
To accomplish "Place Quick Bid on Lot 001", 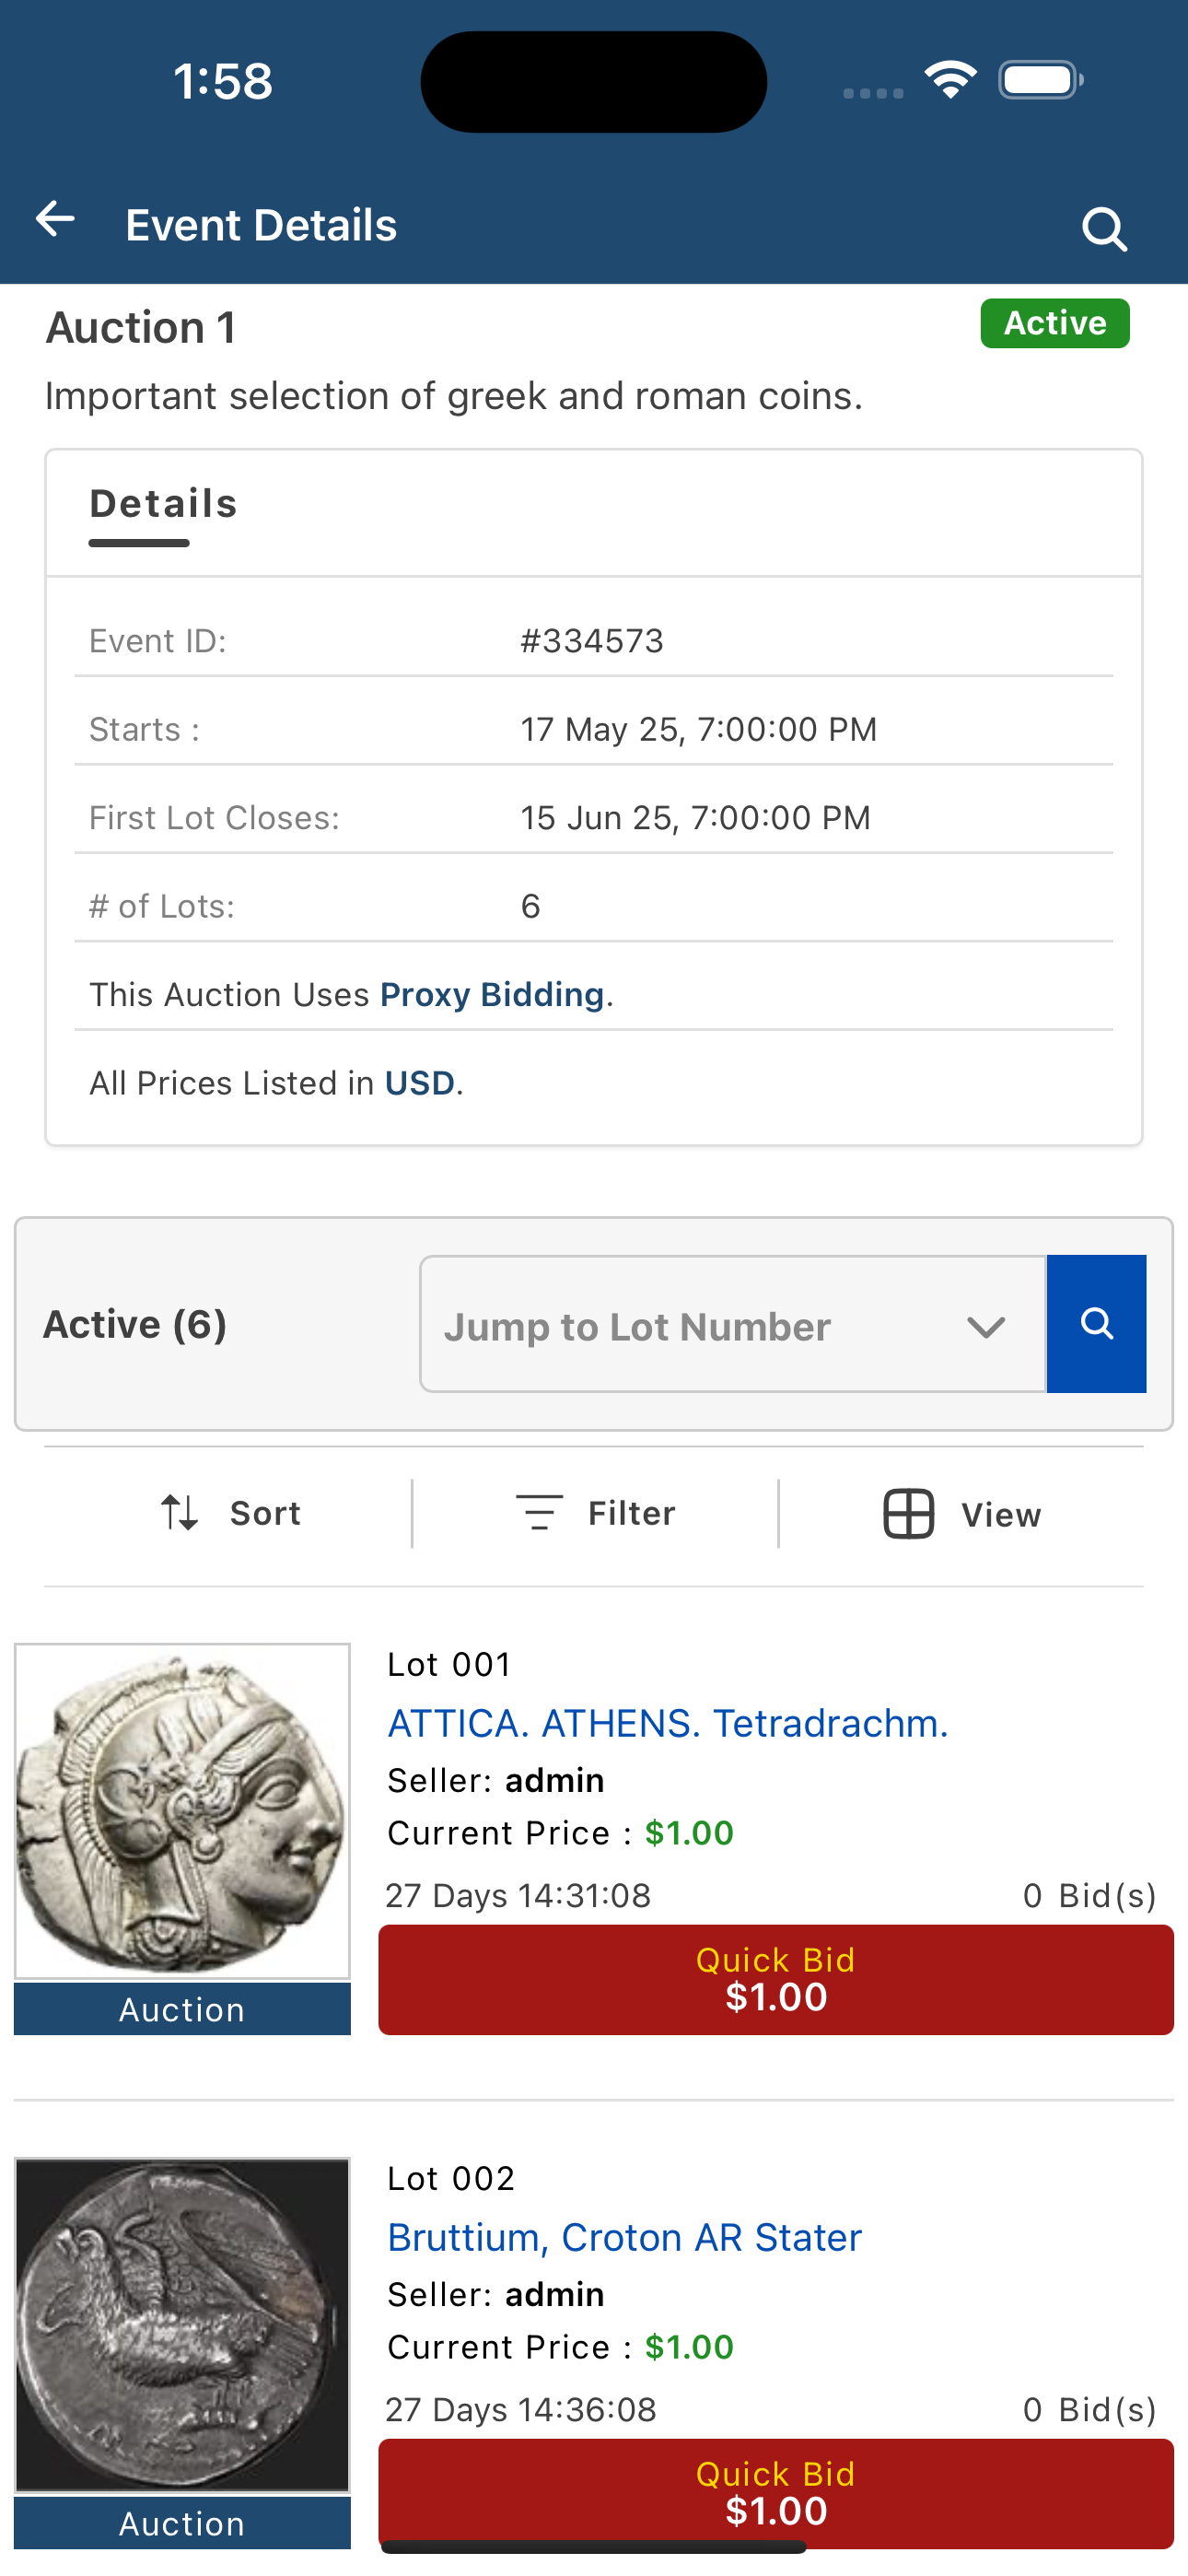I will point(776,1979).
